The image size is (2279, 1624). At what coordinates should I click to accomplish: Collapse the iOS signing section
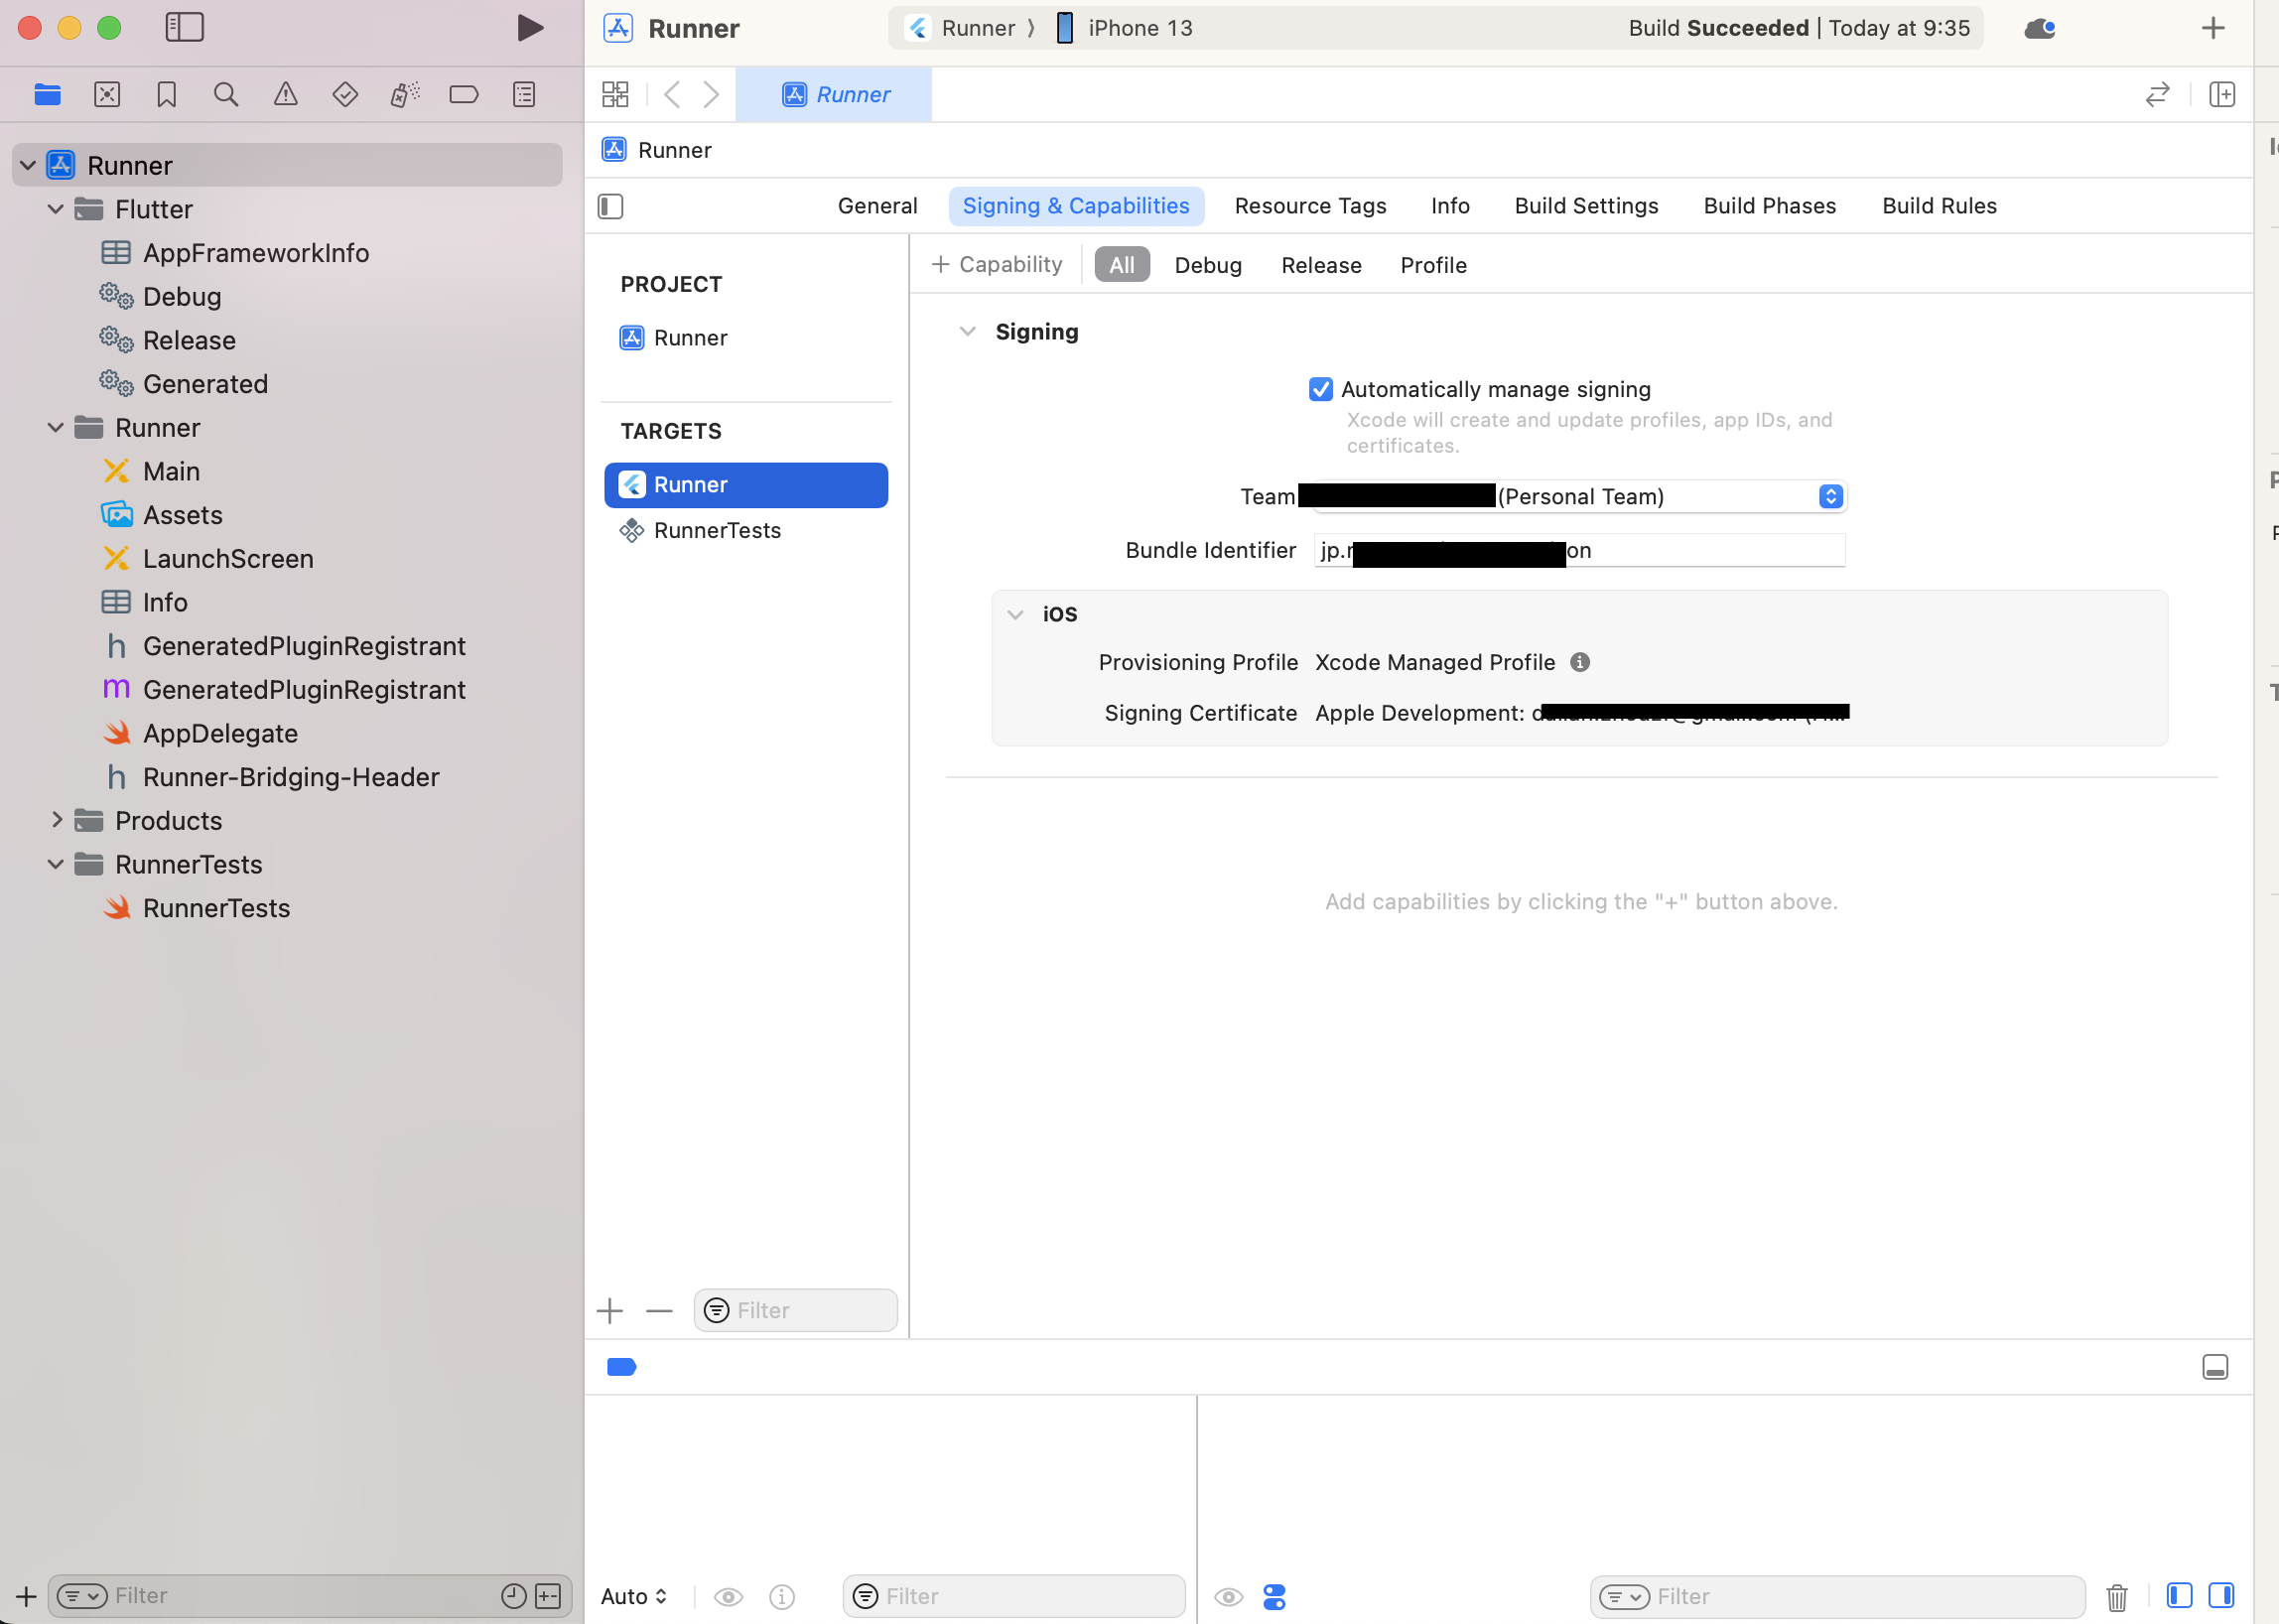(x=1015, y=614)
